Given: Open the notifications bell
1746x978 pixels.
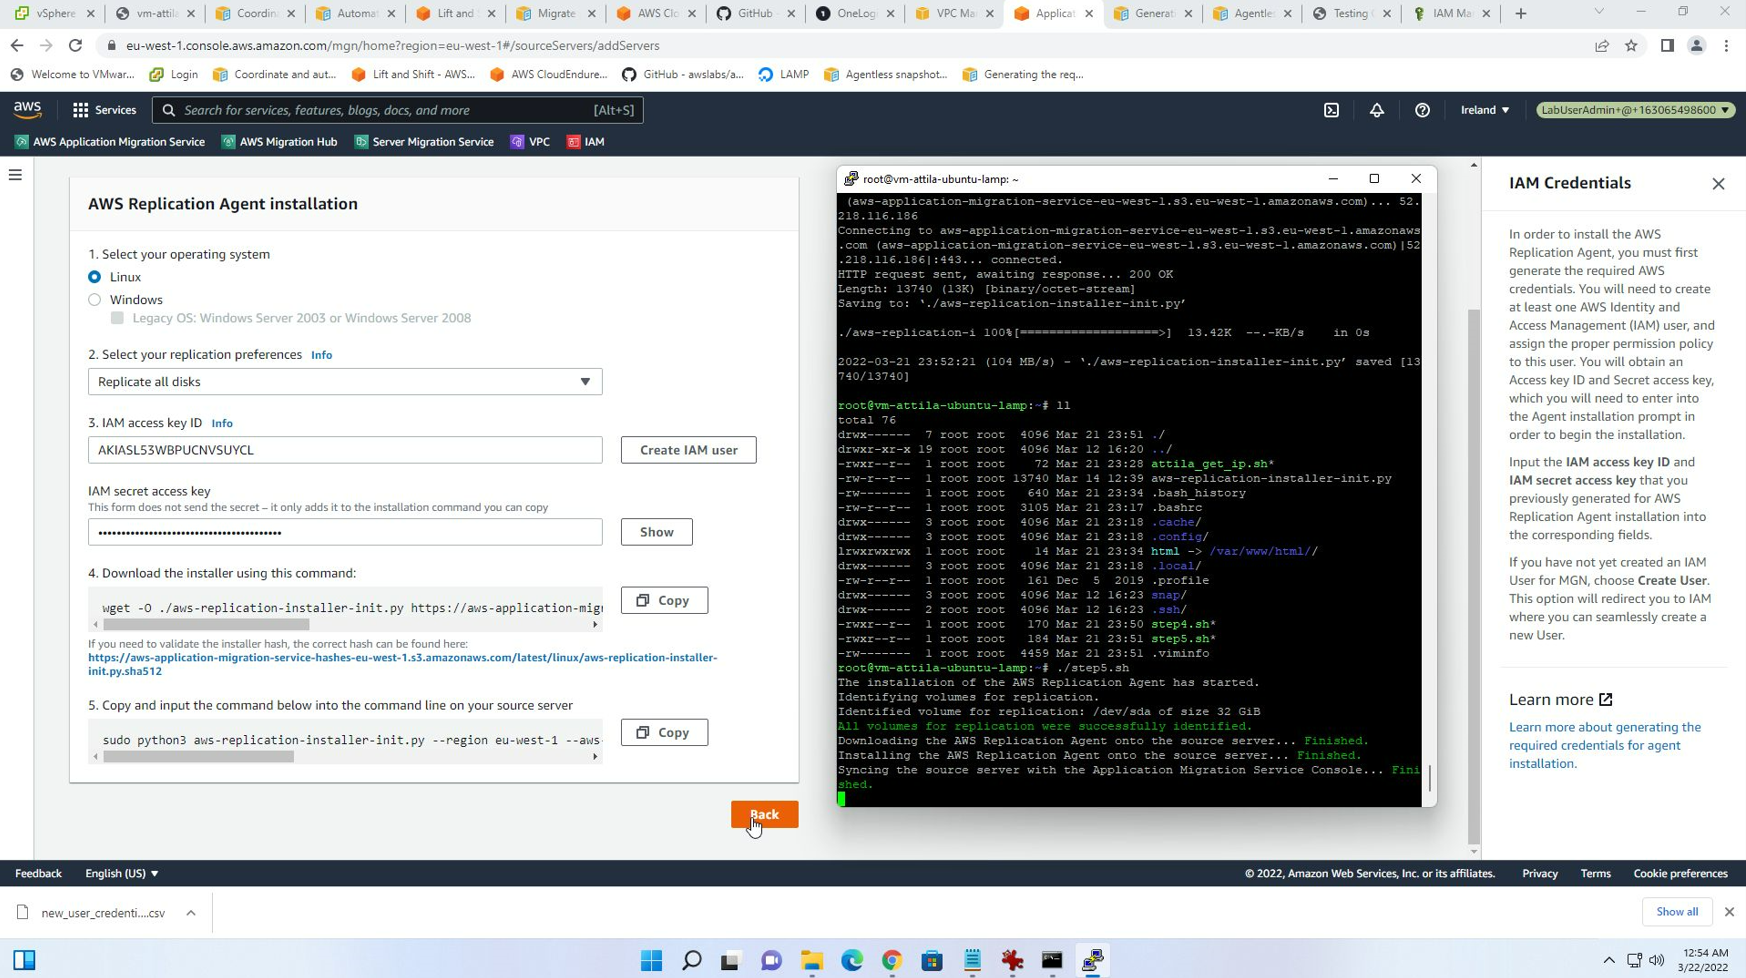Looking at the screenshot, I should click(1377, 110).
